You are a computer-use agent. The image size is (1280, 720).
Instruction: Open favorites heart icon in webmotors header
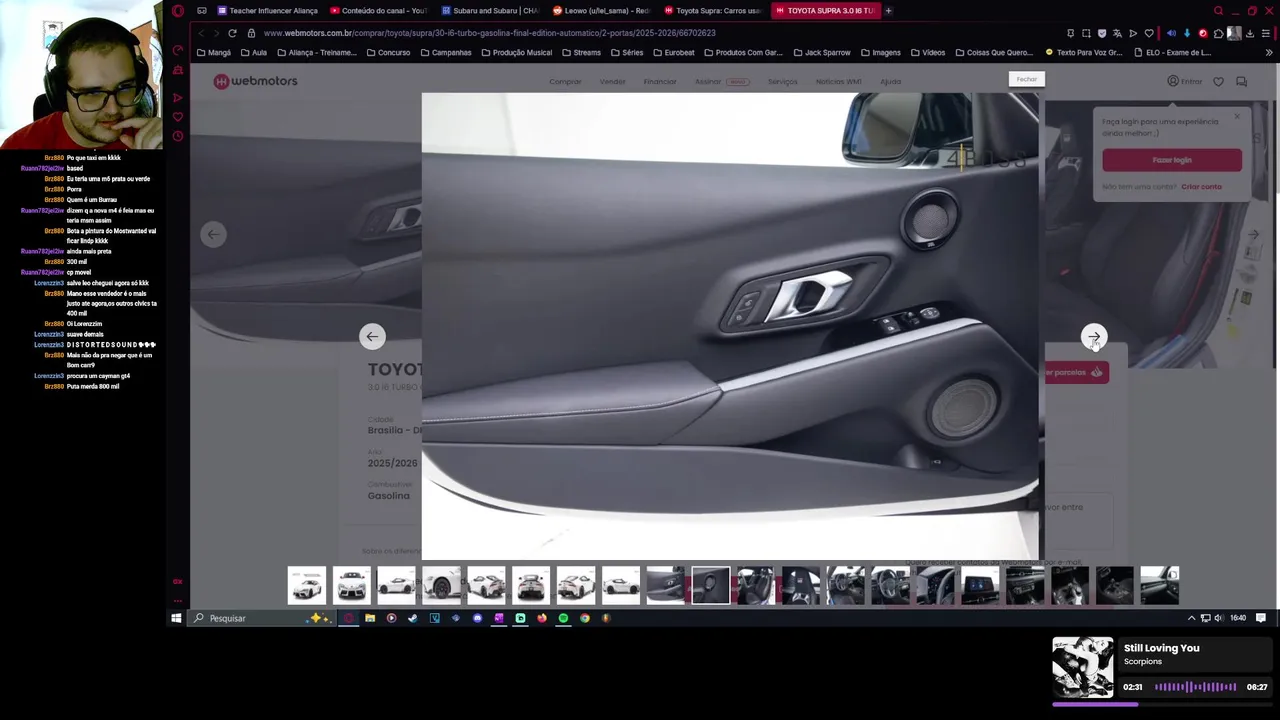(x=1218, y=82)
